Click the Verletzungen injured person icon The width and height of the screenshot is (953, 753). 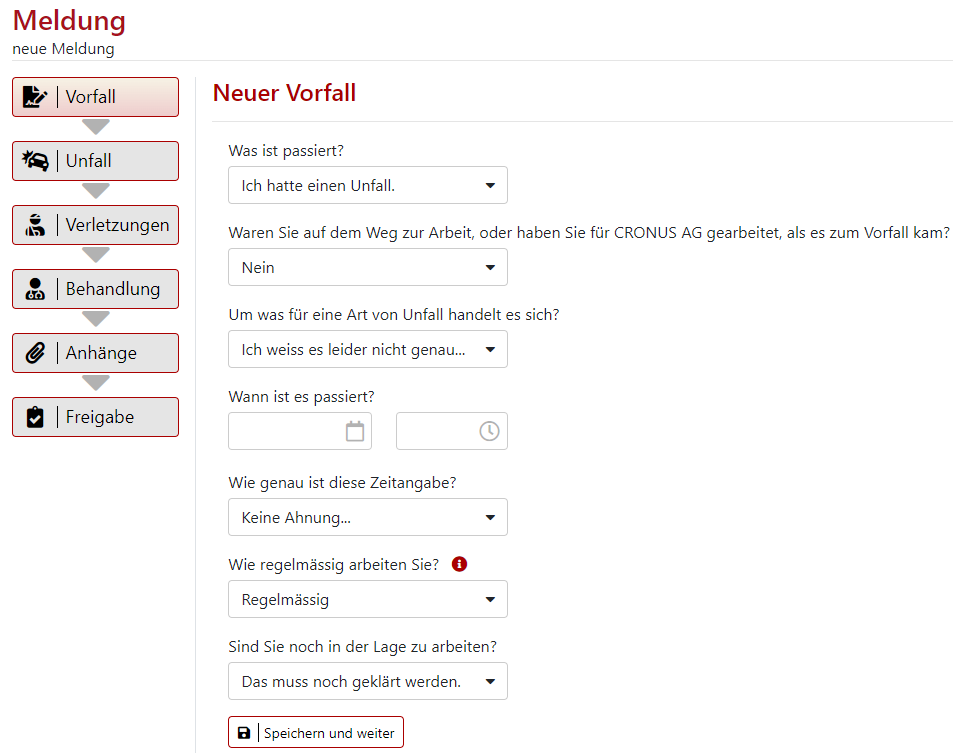(35, 225)
